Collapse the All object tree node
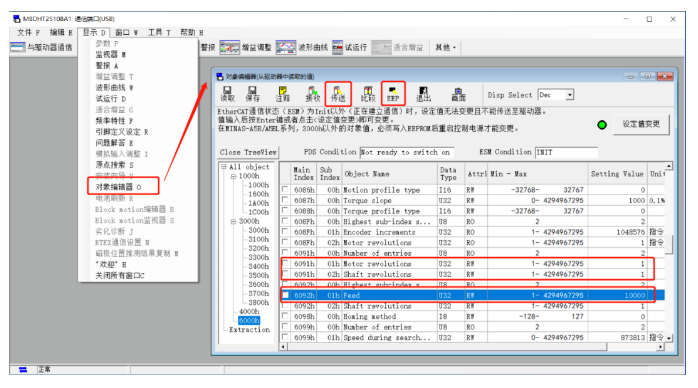 [x=224, y=167]
